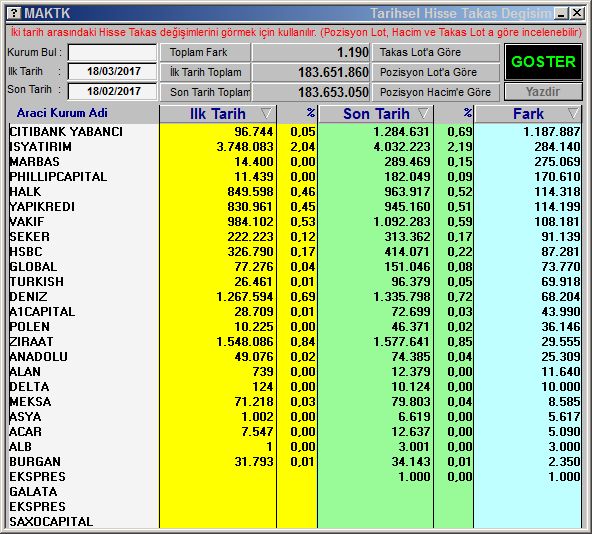The image size is (592, 534).
Task: Click Fark value 1.187.887
Action: (x=552, y=131)
